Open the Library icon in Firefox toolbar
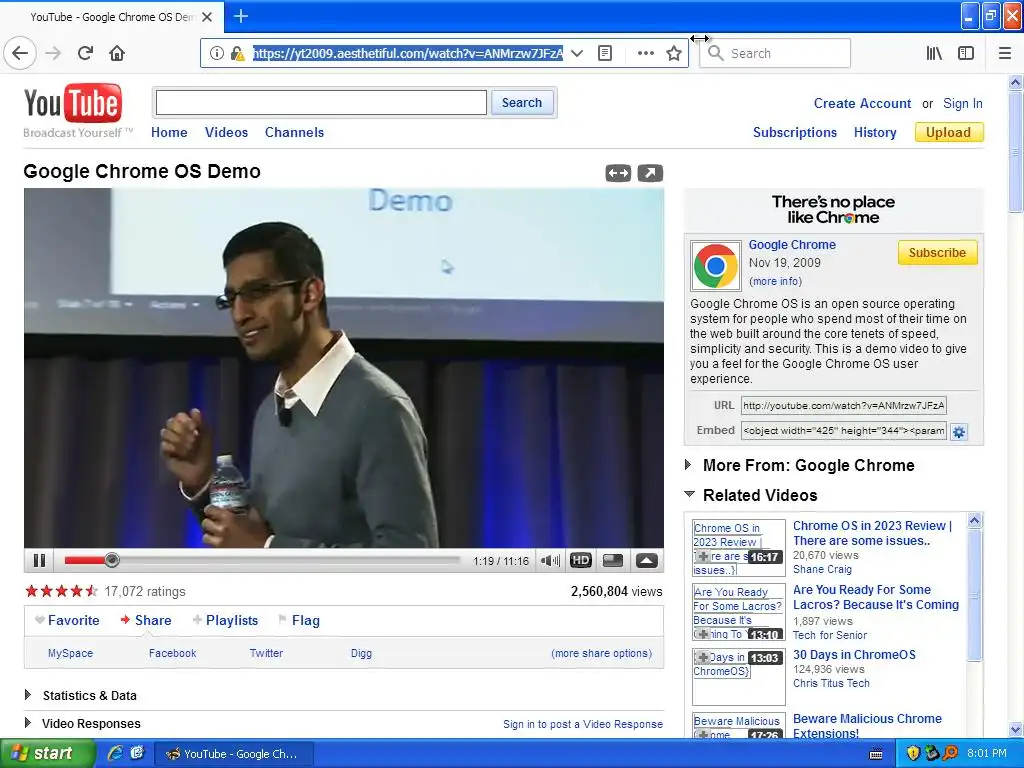Viewport: 1024px width, 768px height. (934, 54)
